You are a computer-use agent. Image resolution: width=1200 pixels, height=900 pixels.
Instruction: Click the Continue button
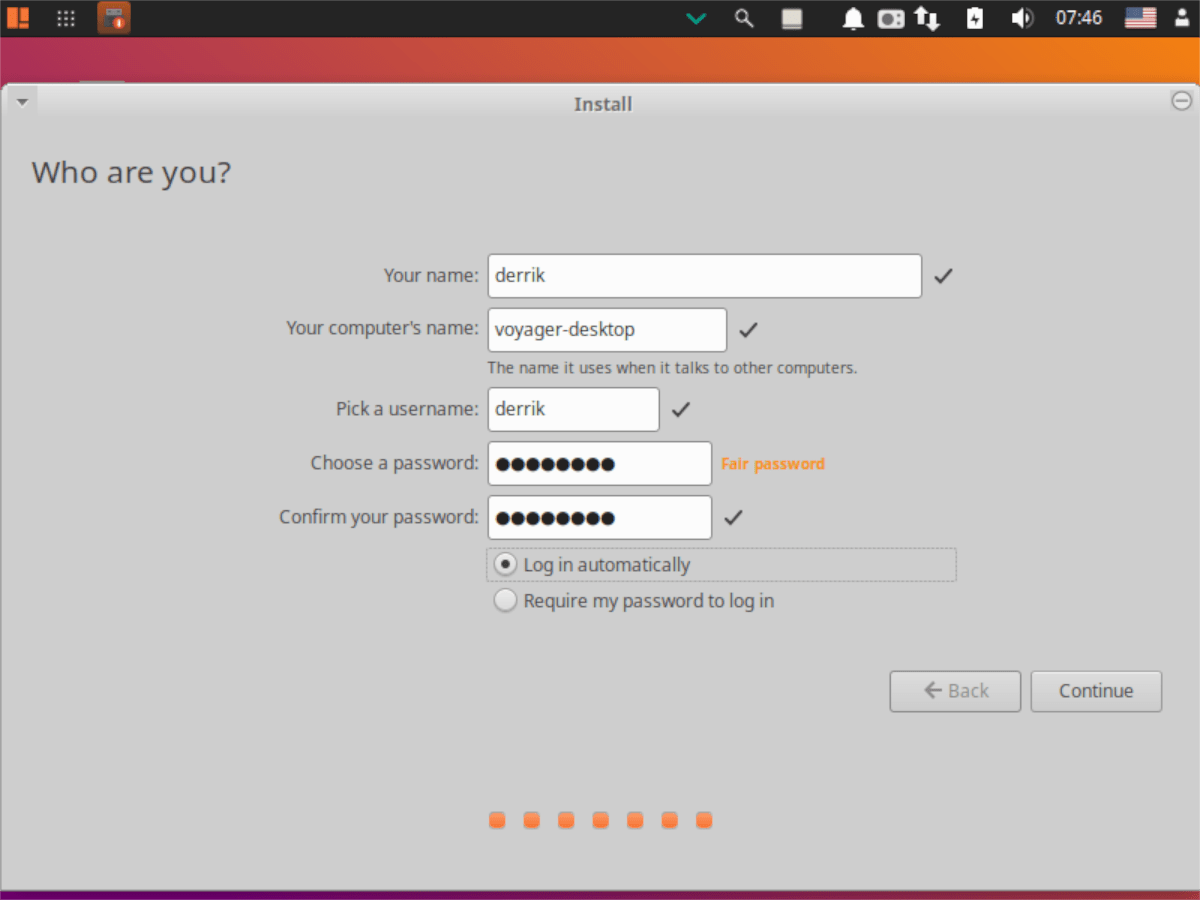[x=1096, y=691]
